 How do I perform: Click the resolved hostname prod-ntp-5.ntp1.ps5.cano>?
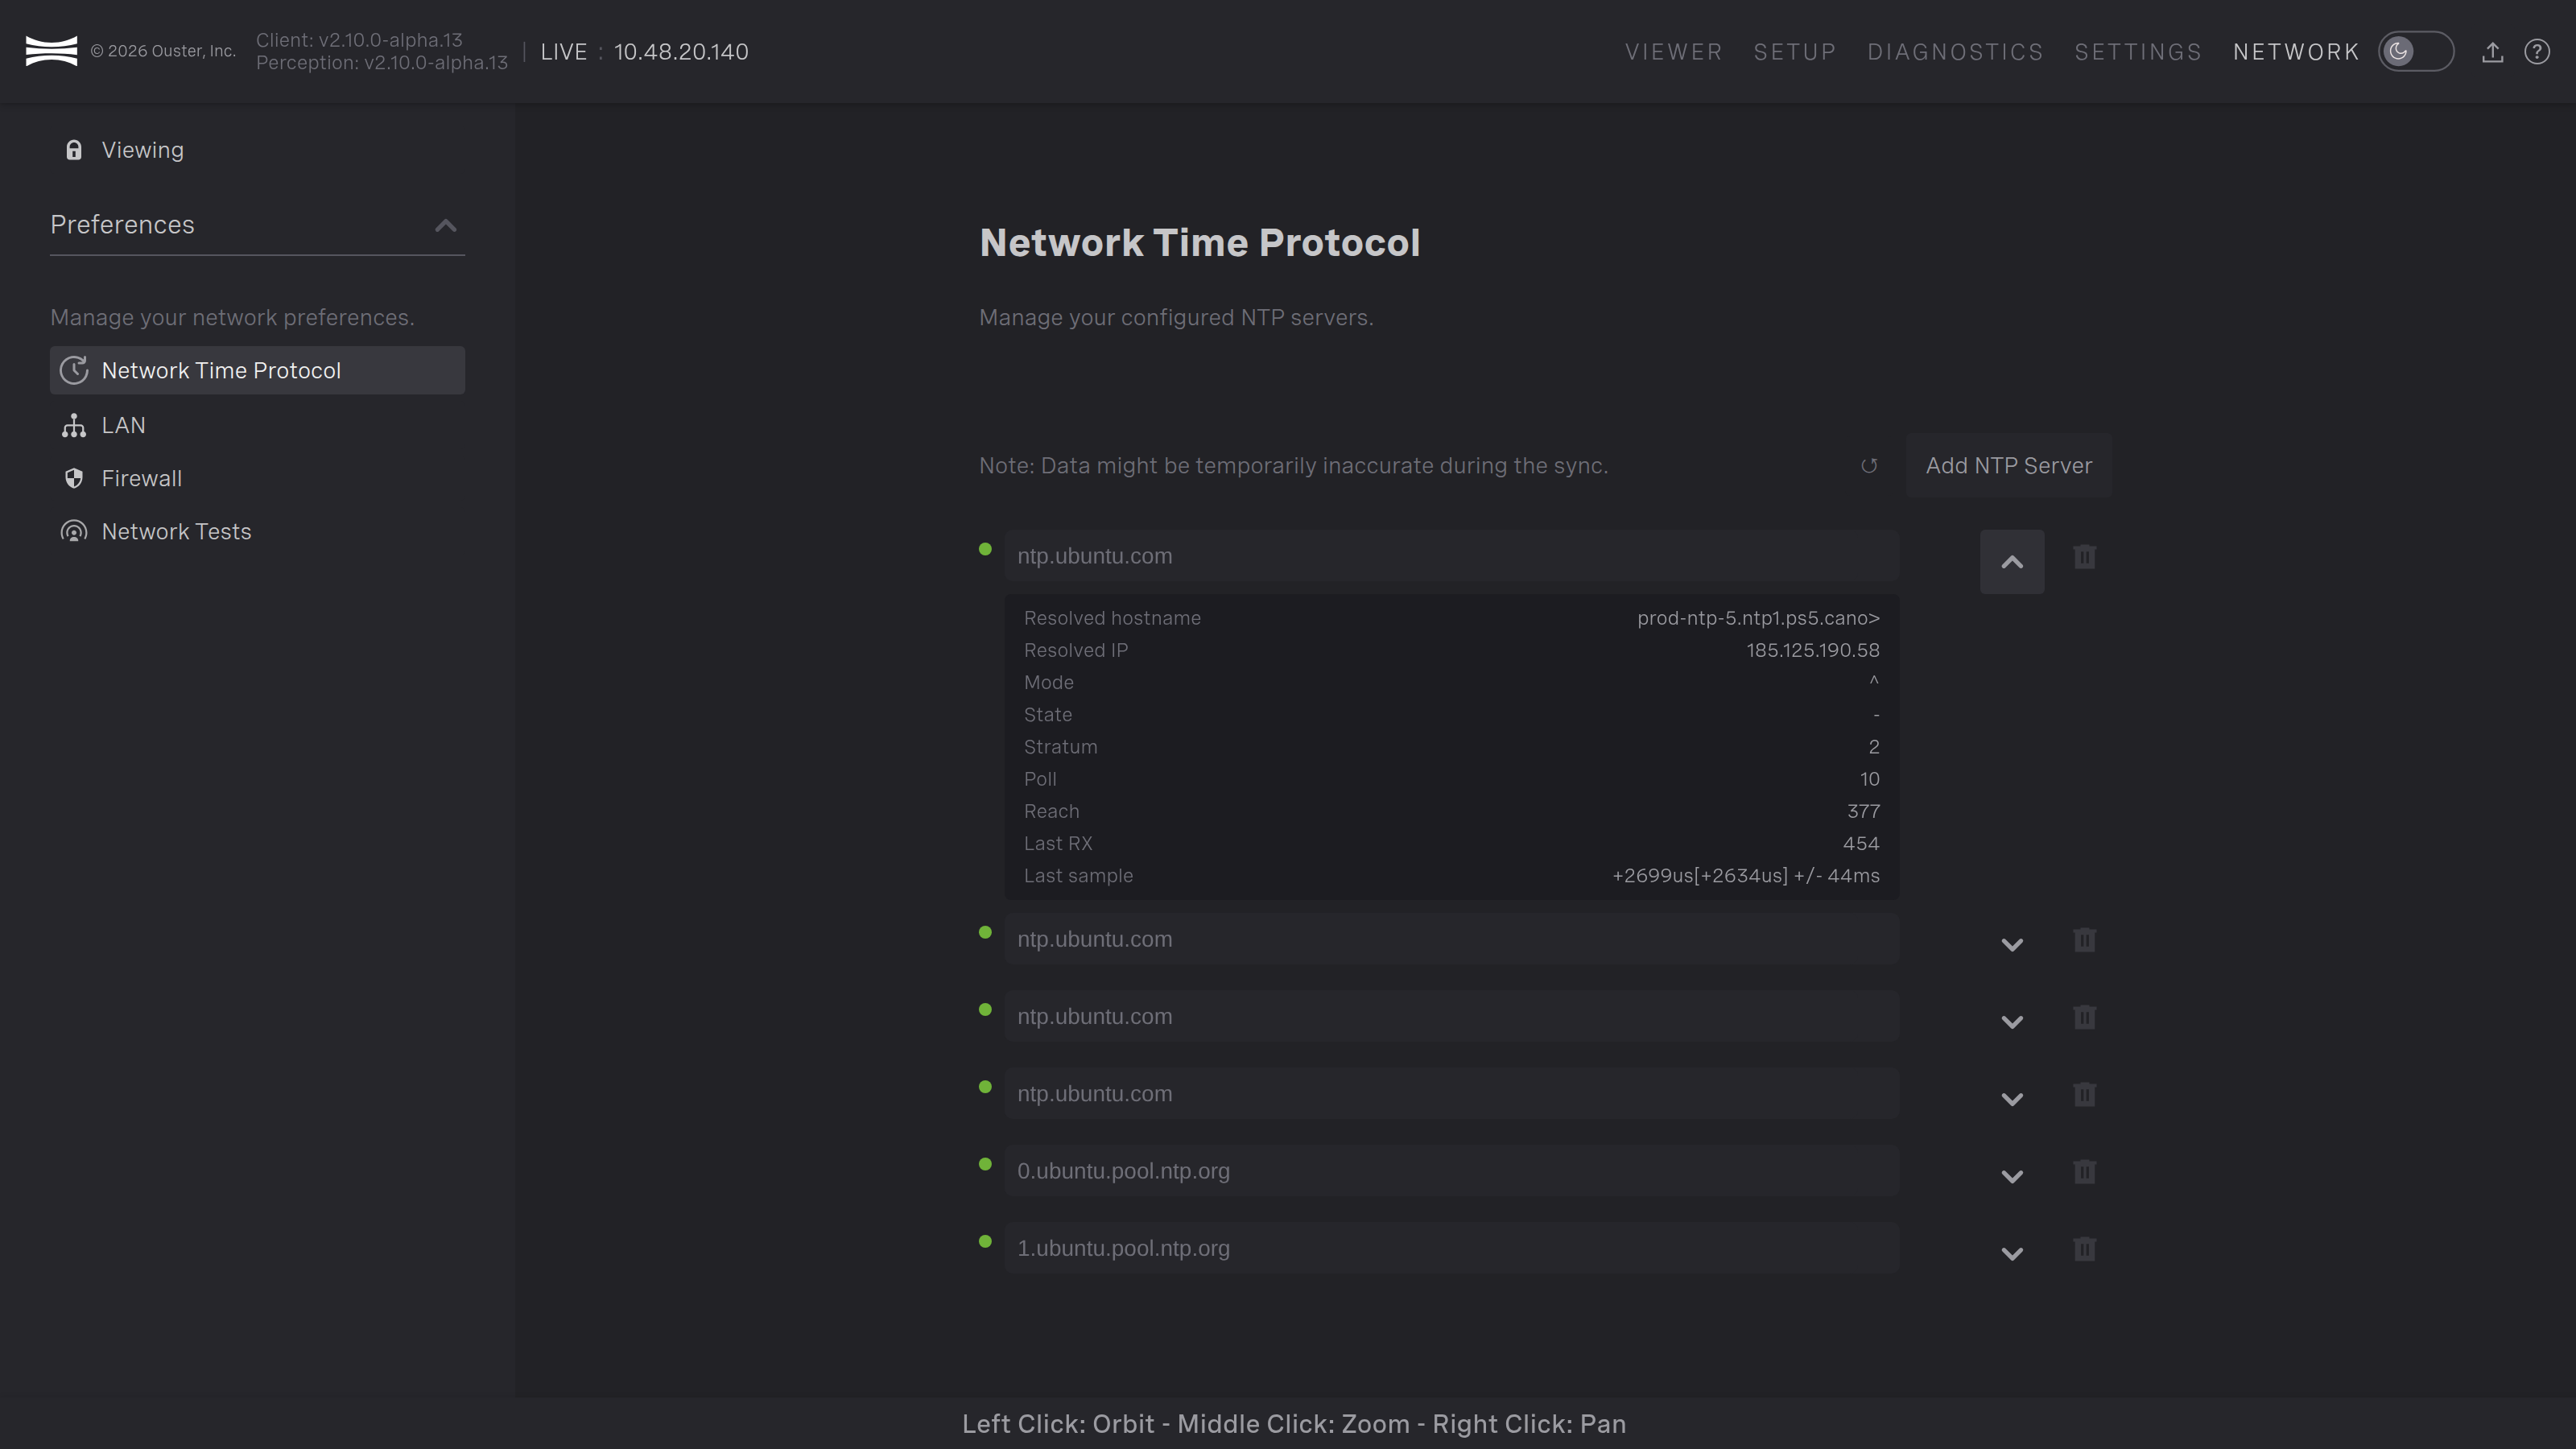pos(1758,618)
